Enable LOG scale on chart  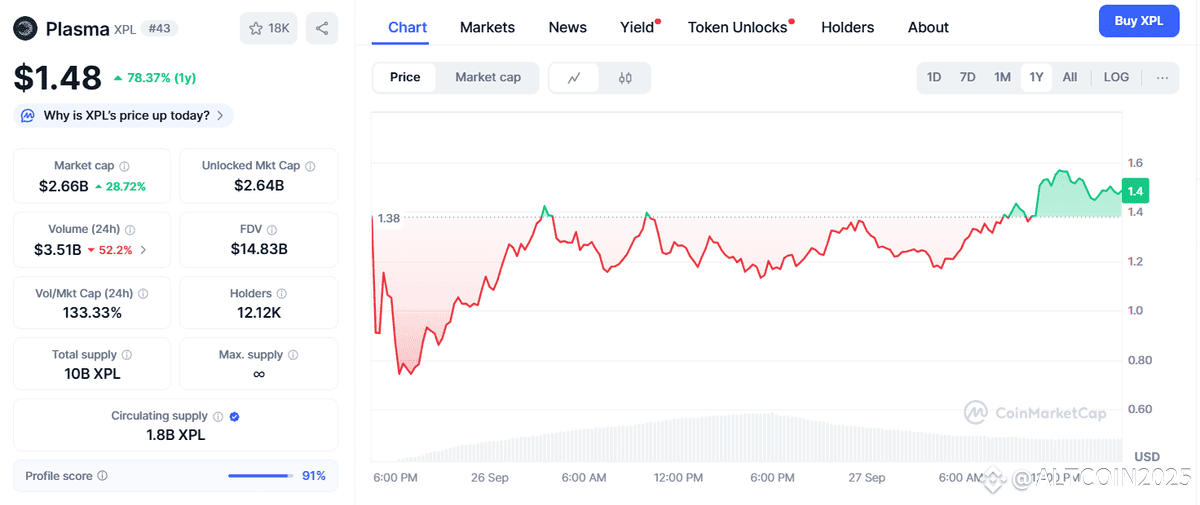(x=1116, y=78)
